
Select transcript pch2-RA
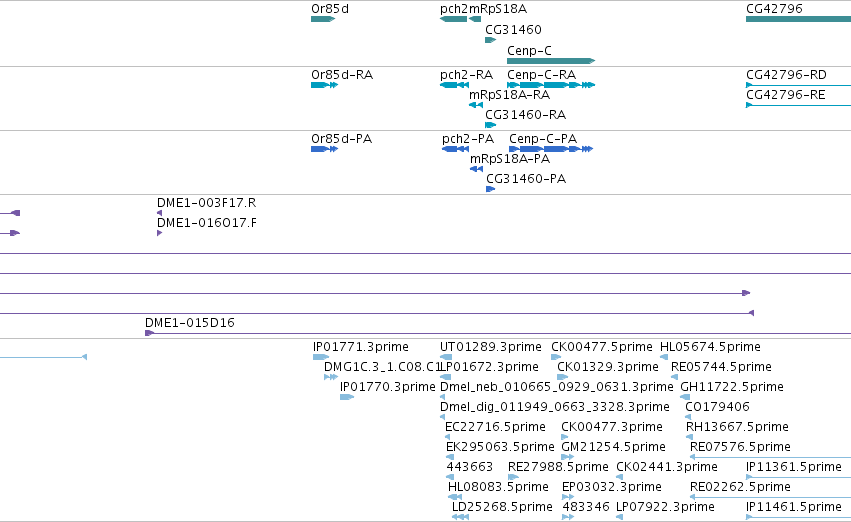[x=454, y=85]
